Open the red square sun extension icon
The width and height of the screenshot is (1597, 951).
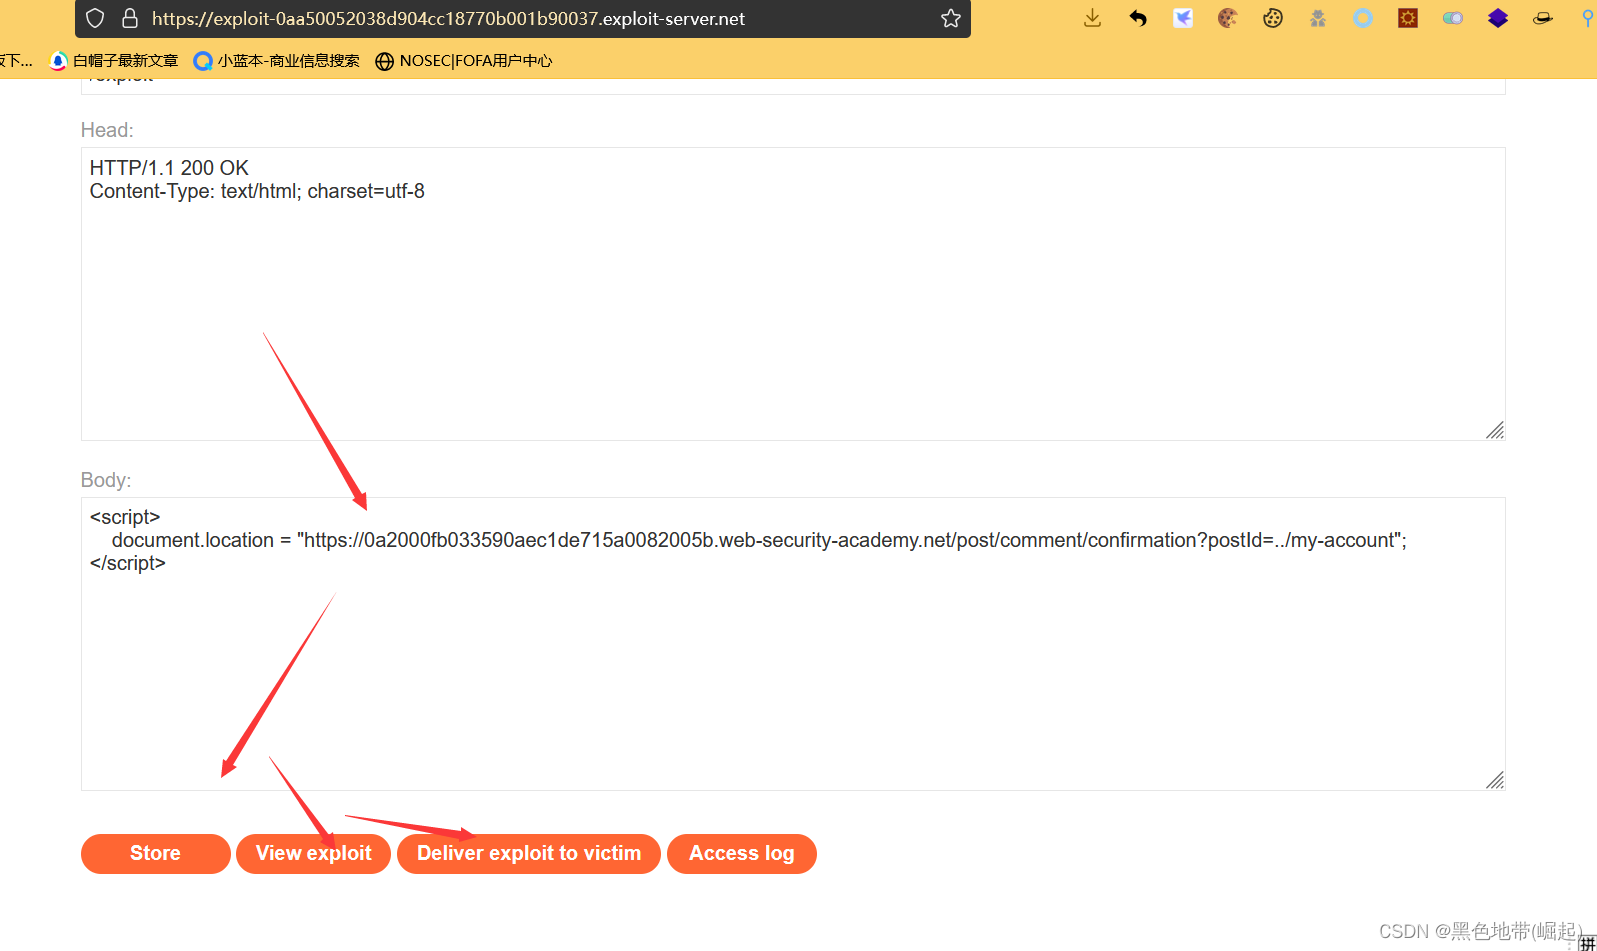[1408, 18]
